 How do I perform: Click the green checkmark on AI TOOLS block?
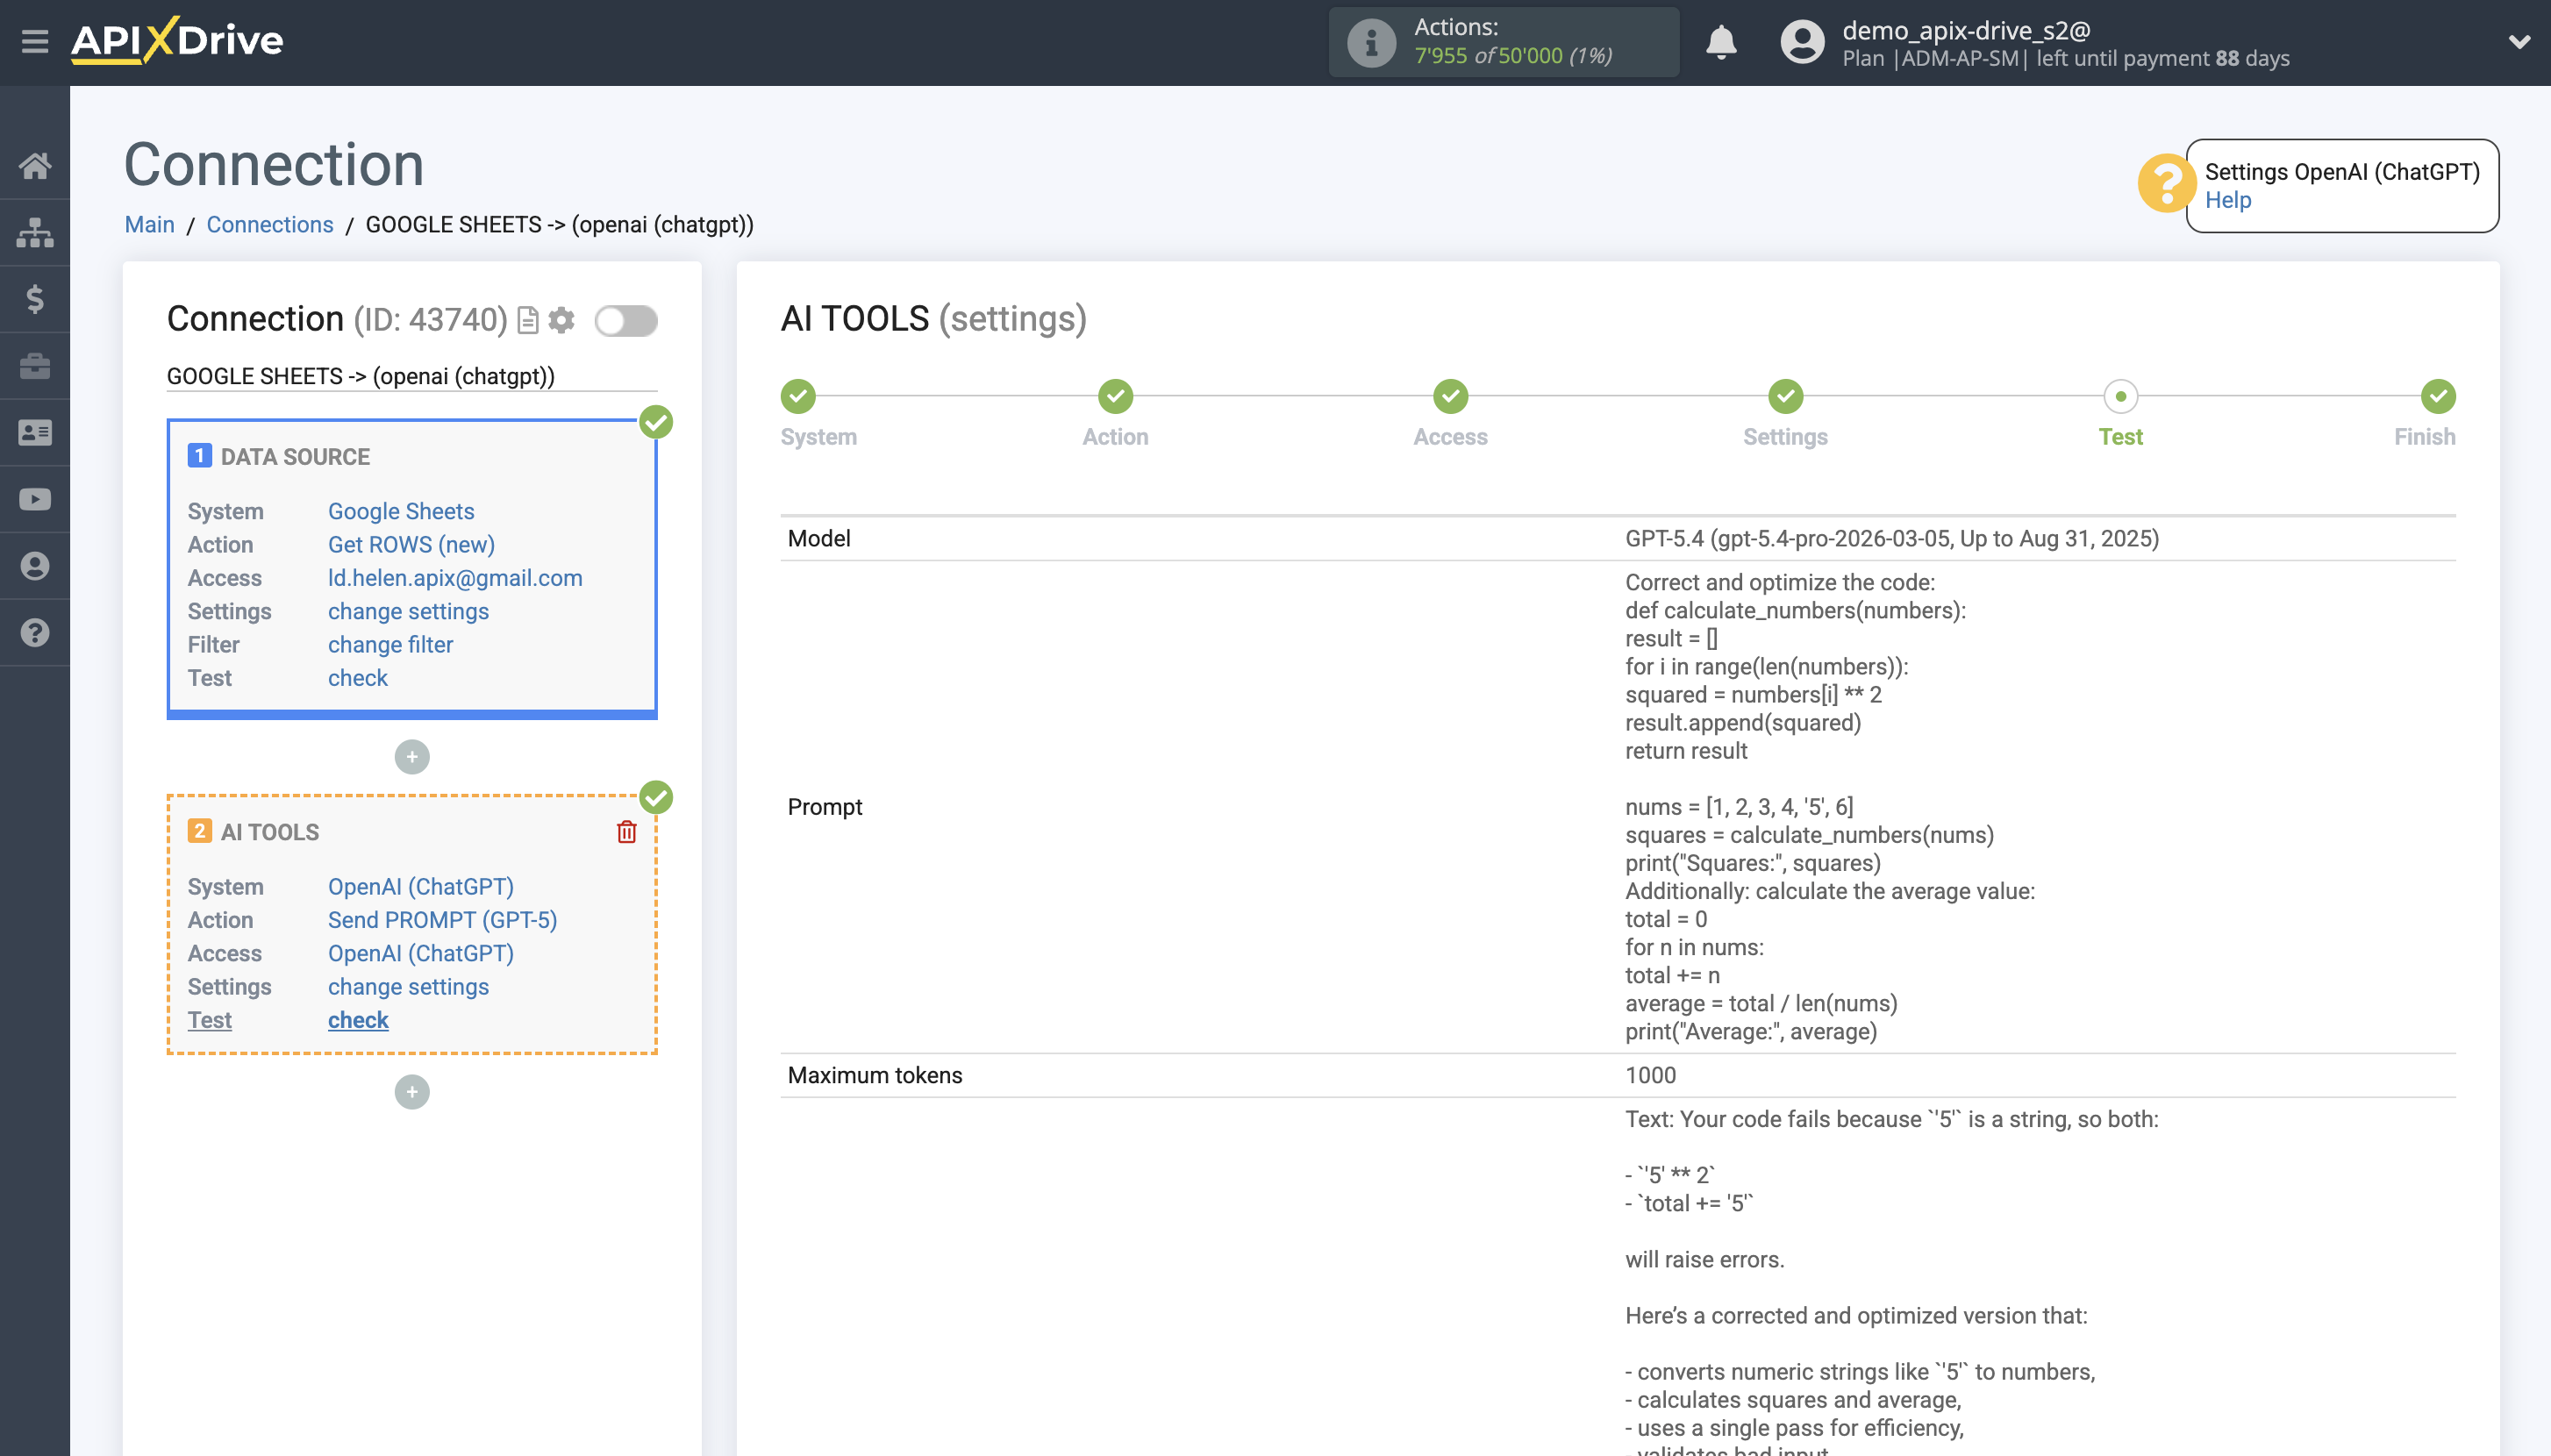[657, 797]
